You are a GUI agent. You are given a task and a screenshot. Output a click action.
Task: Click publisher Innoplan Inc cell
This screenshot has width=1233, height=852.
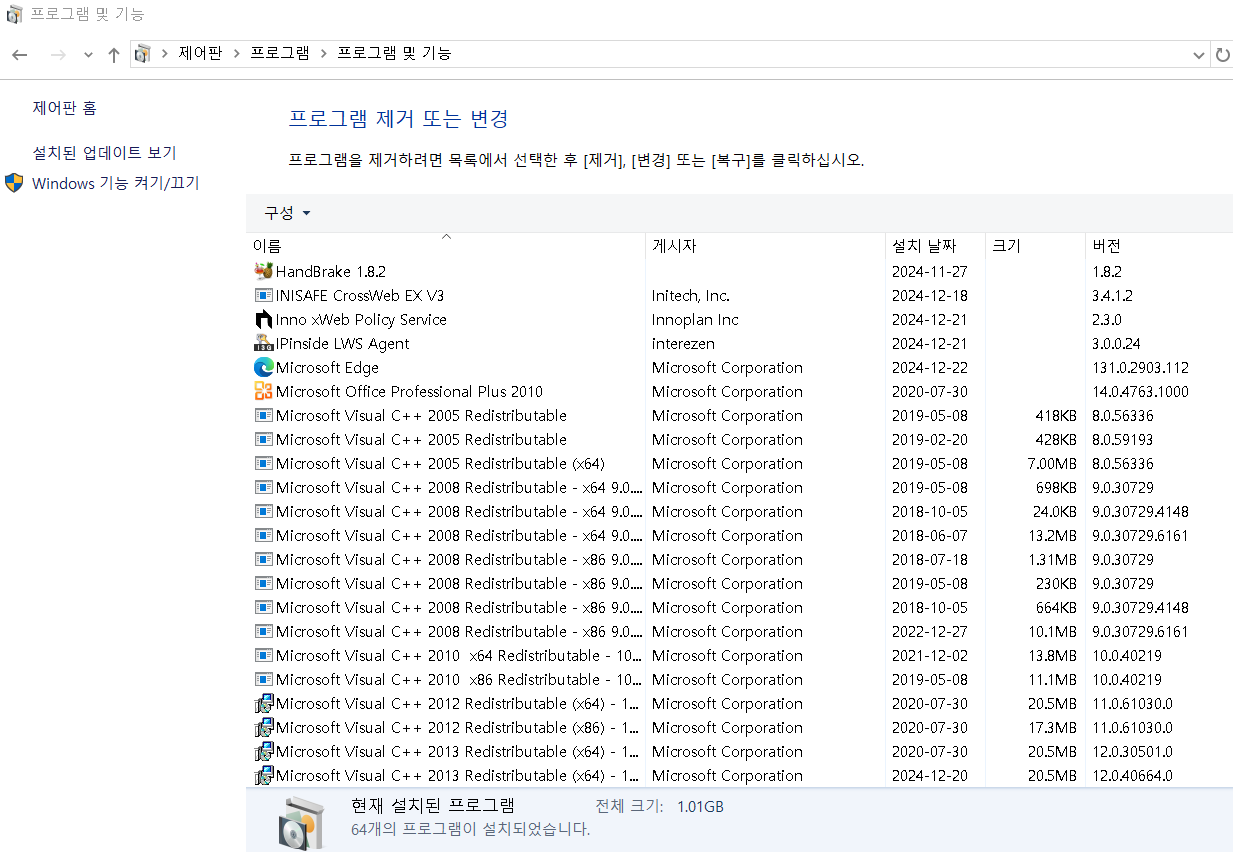[x=695, y=320]
